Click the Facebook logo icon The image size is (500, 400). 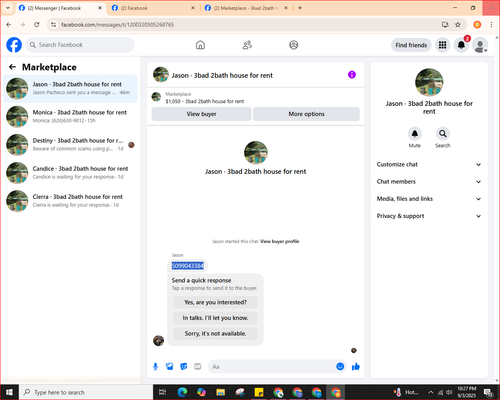14,45
